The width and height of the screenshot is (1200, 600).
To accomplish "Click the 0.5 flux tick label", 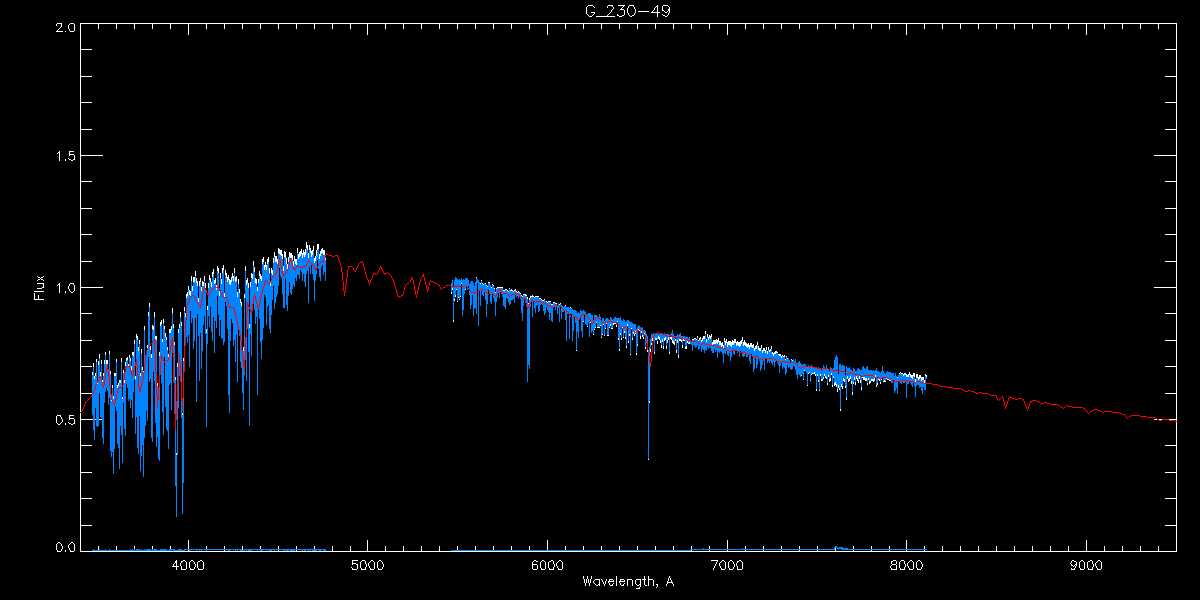I will pyautogui.click(x=65, y=419).
